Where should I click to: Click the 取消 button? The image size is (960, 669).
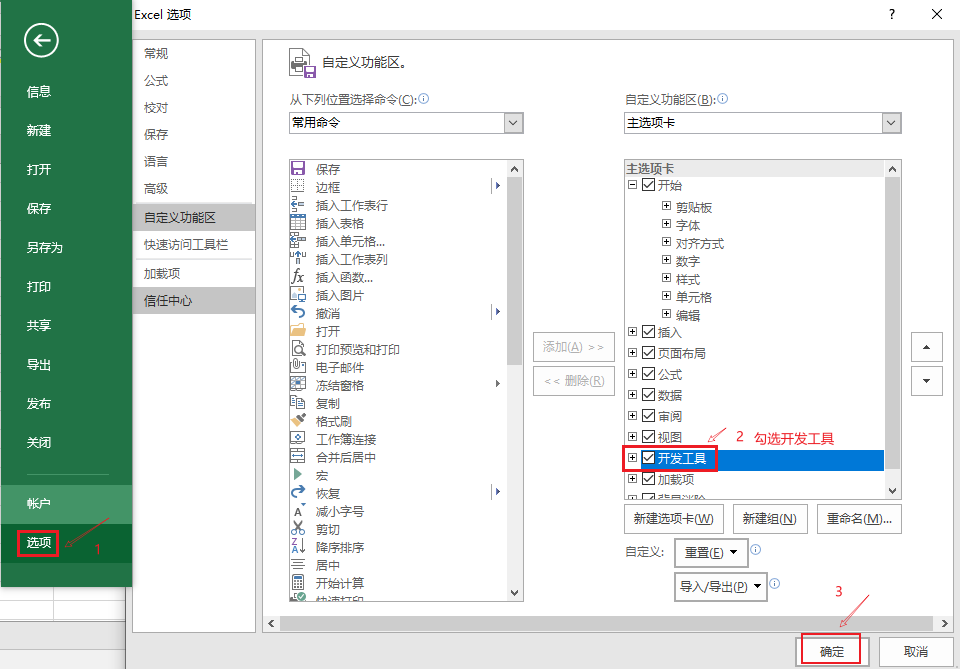pyautogui.click(x=916, y=651)
